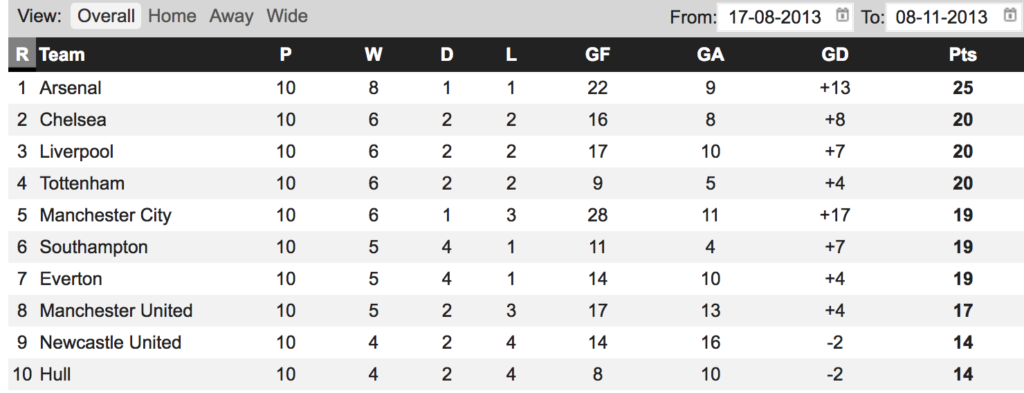Switch to the Overall view tab
Screen dimensions: 1024x393
pos(106,16)
